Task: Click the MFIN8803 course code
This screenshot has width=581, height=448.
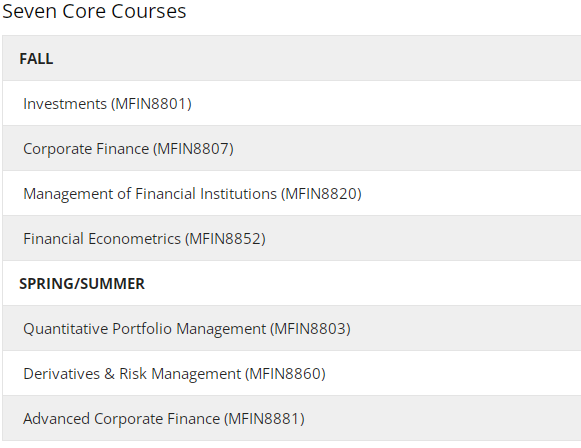Action: [310, 329]
